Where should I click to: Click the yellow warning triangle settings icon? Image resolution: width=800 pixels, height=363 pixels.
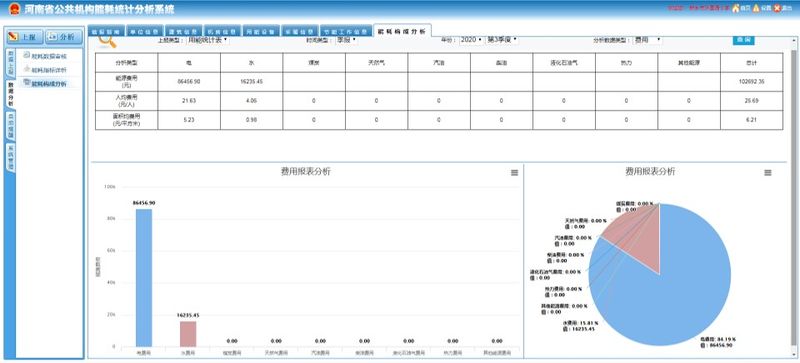(x=756, y=8)
